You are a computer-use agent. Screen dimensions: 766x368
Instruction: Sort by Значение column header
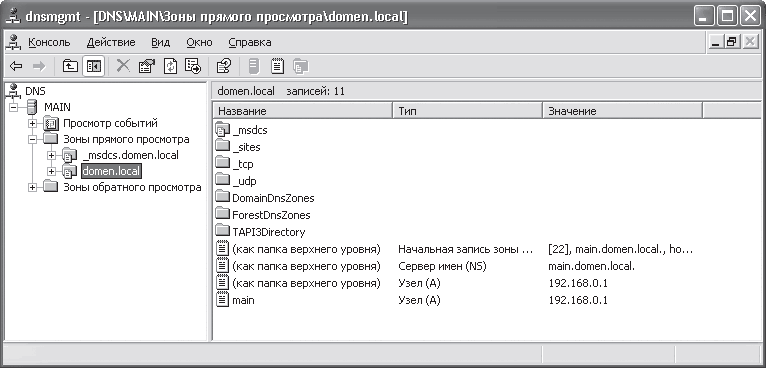pos(622,111)
